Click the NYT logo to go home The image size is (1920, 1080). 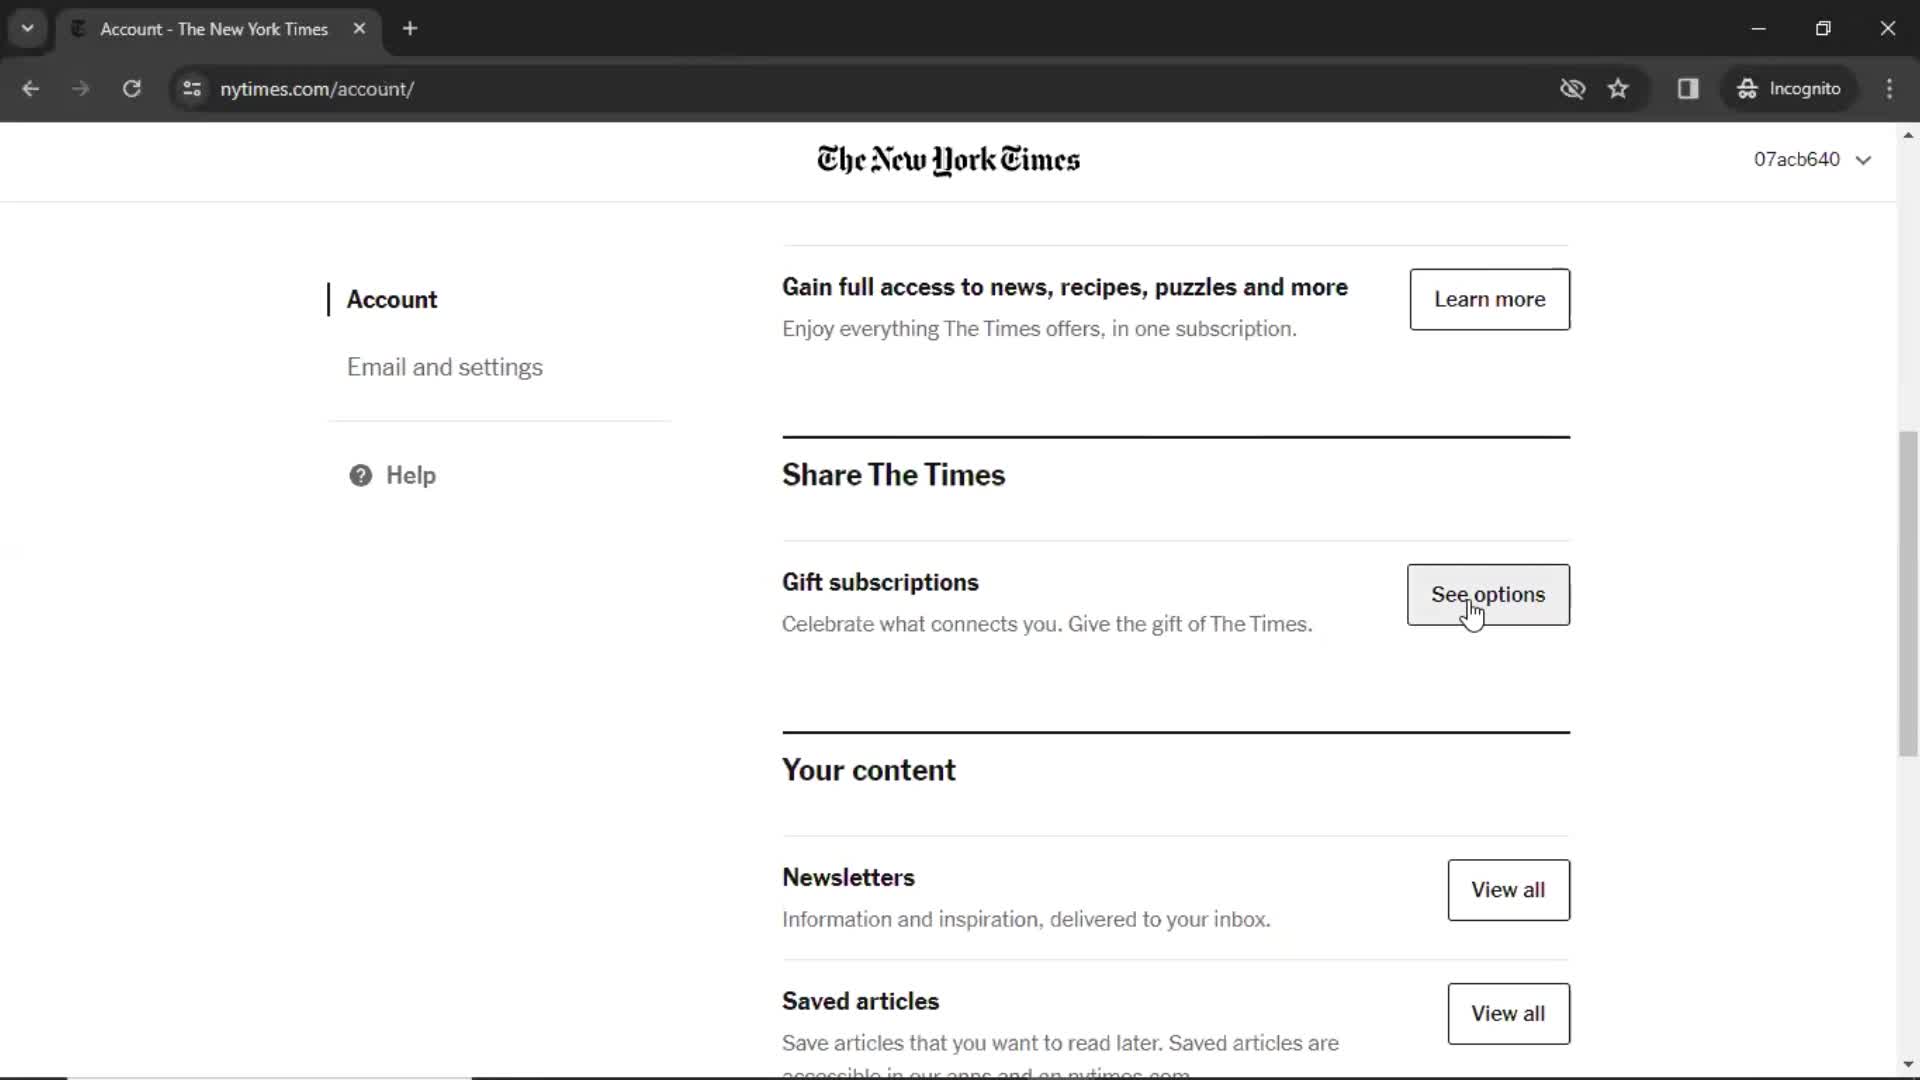click(x=949, y=158)
